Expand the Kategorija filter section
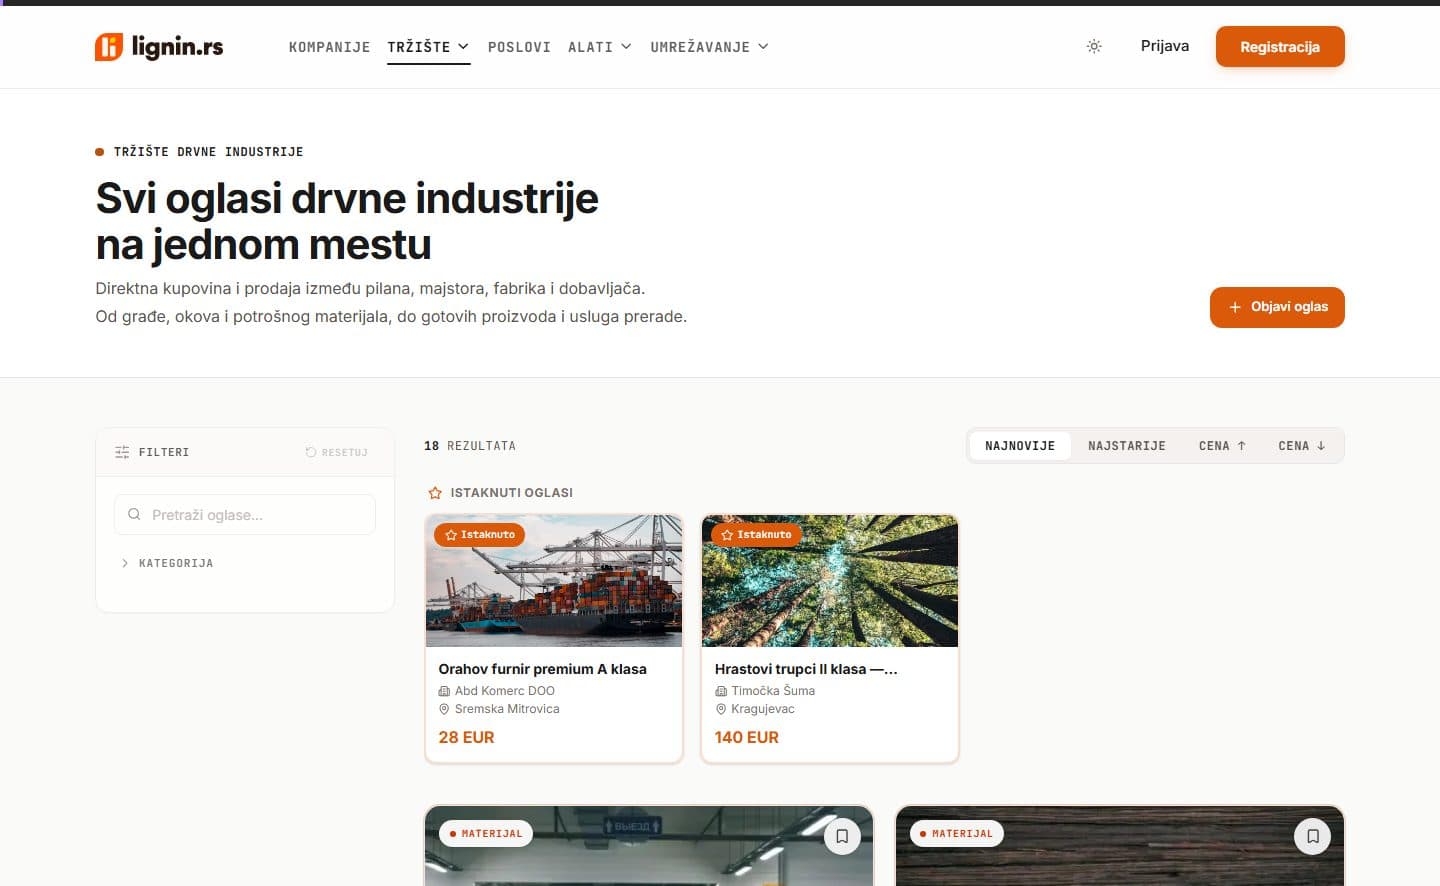The image size is (1440, 886). [x=166, y=563]
